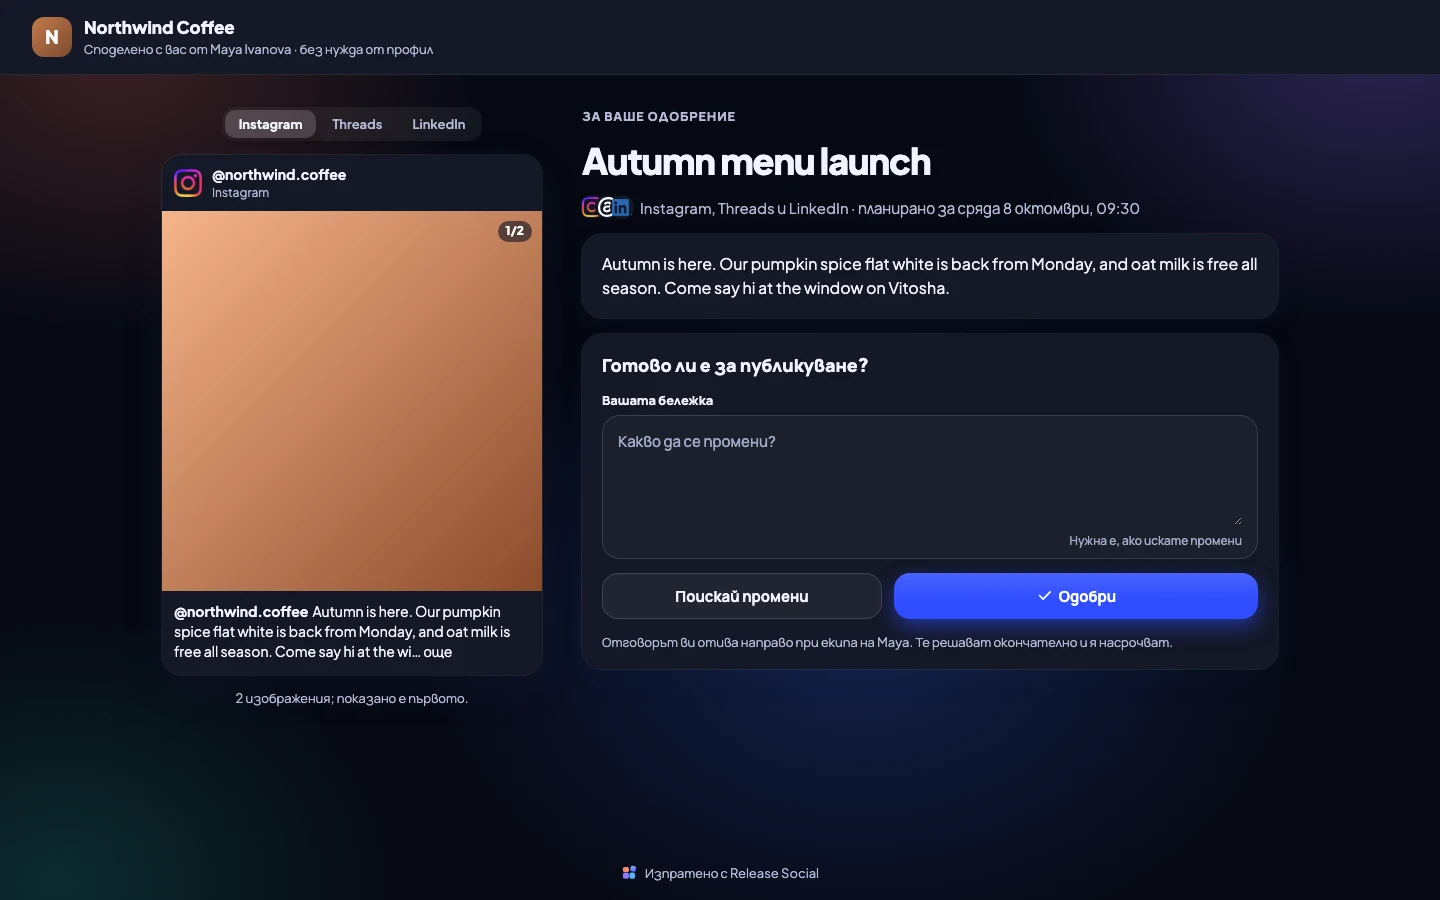This screenshot has height=900, width=1440.
Task: Click the 2 изображения; показано е първото note
Action: point(352,698)
